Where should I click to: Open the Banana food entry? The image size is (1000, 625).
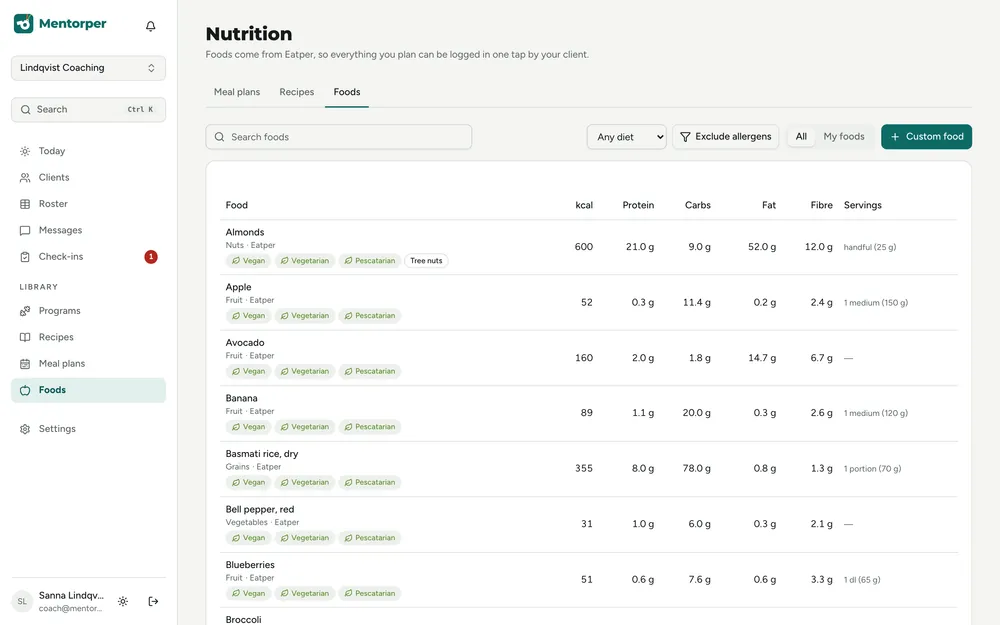click(242, 398)
